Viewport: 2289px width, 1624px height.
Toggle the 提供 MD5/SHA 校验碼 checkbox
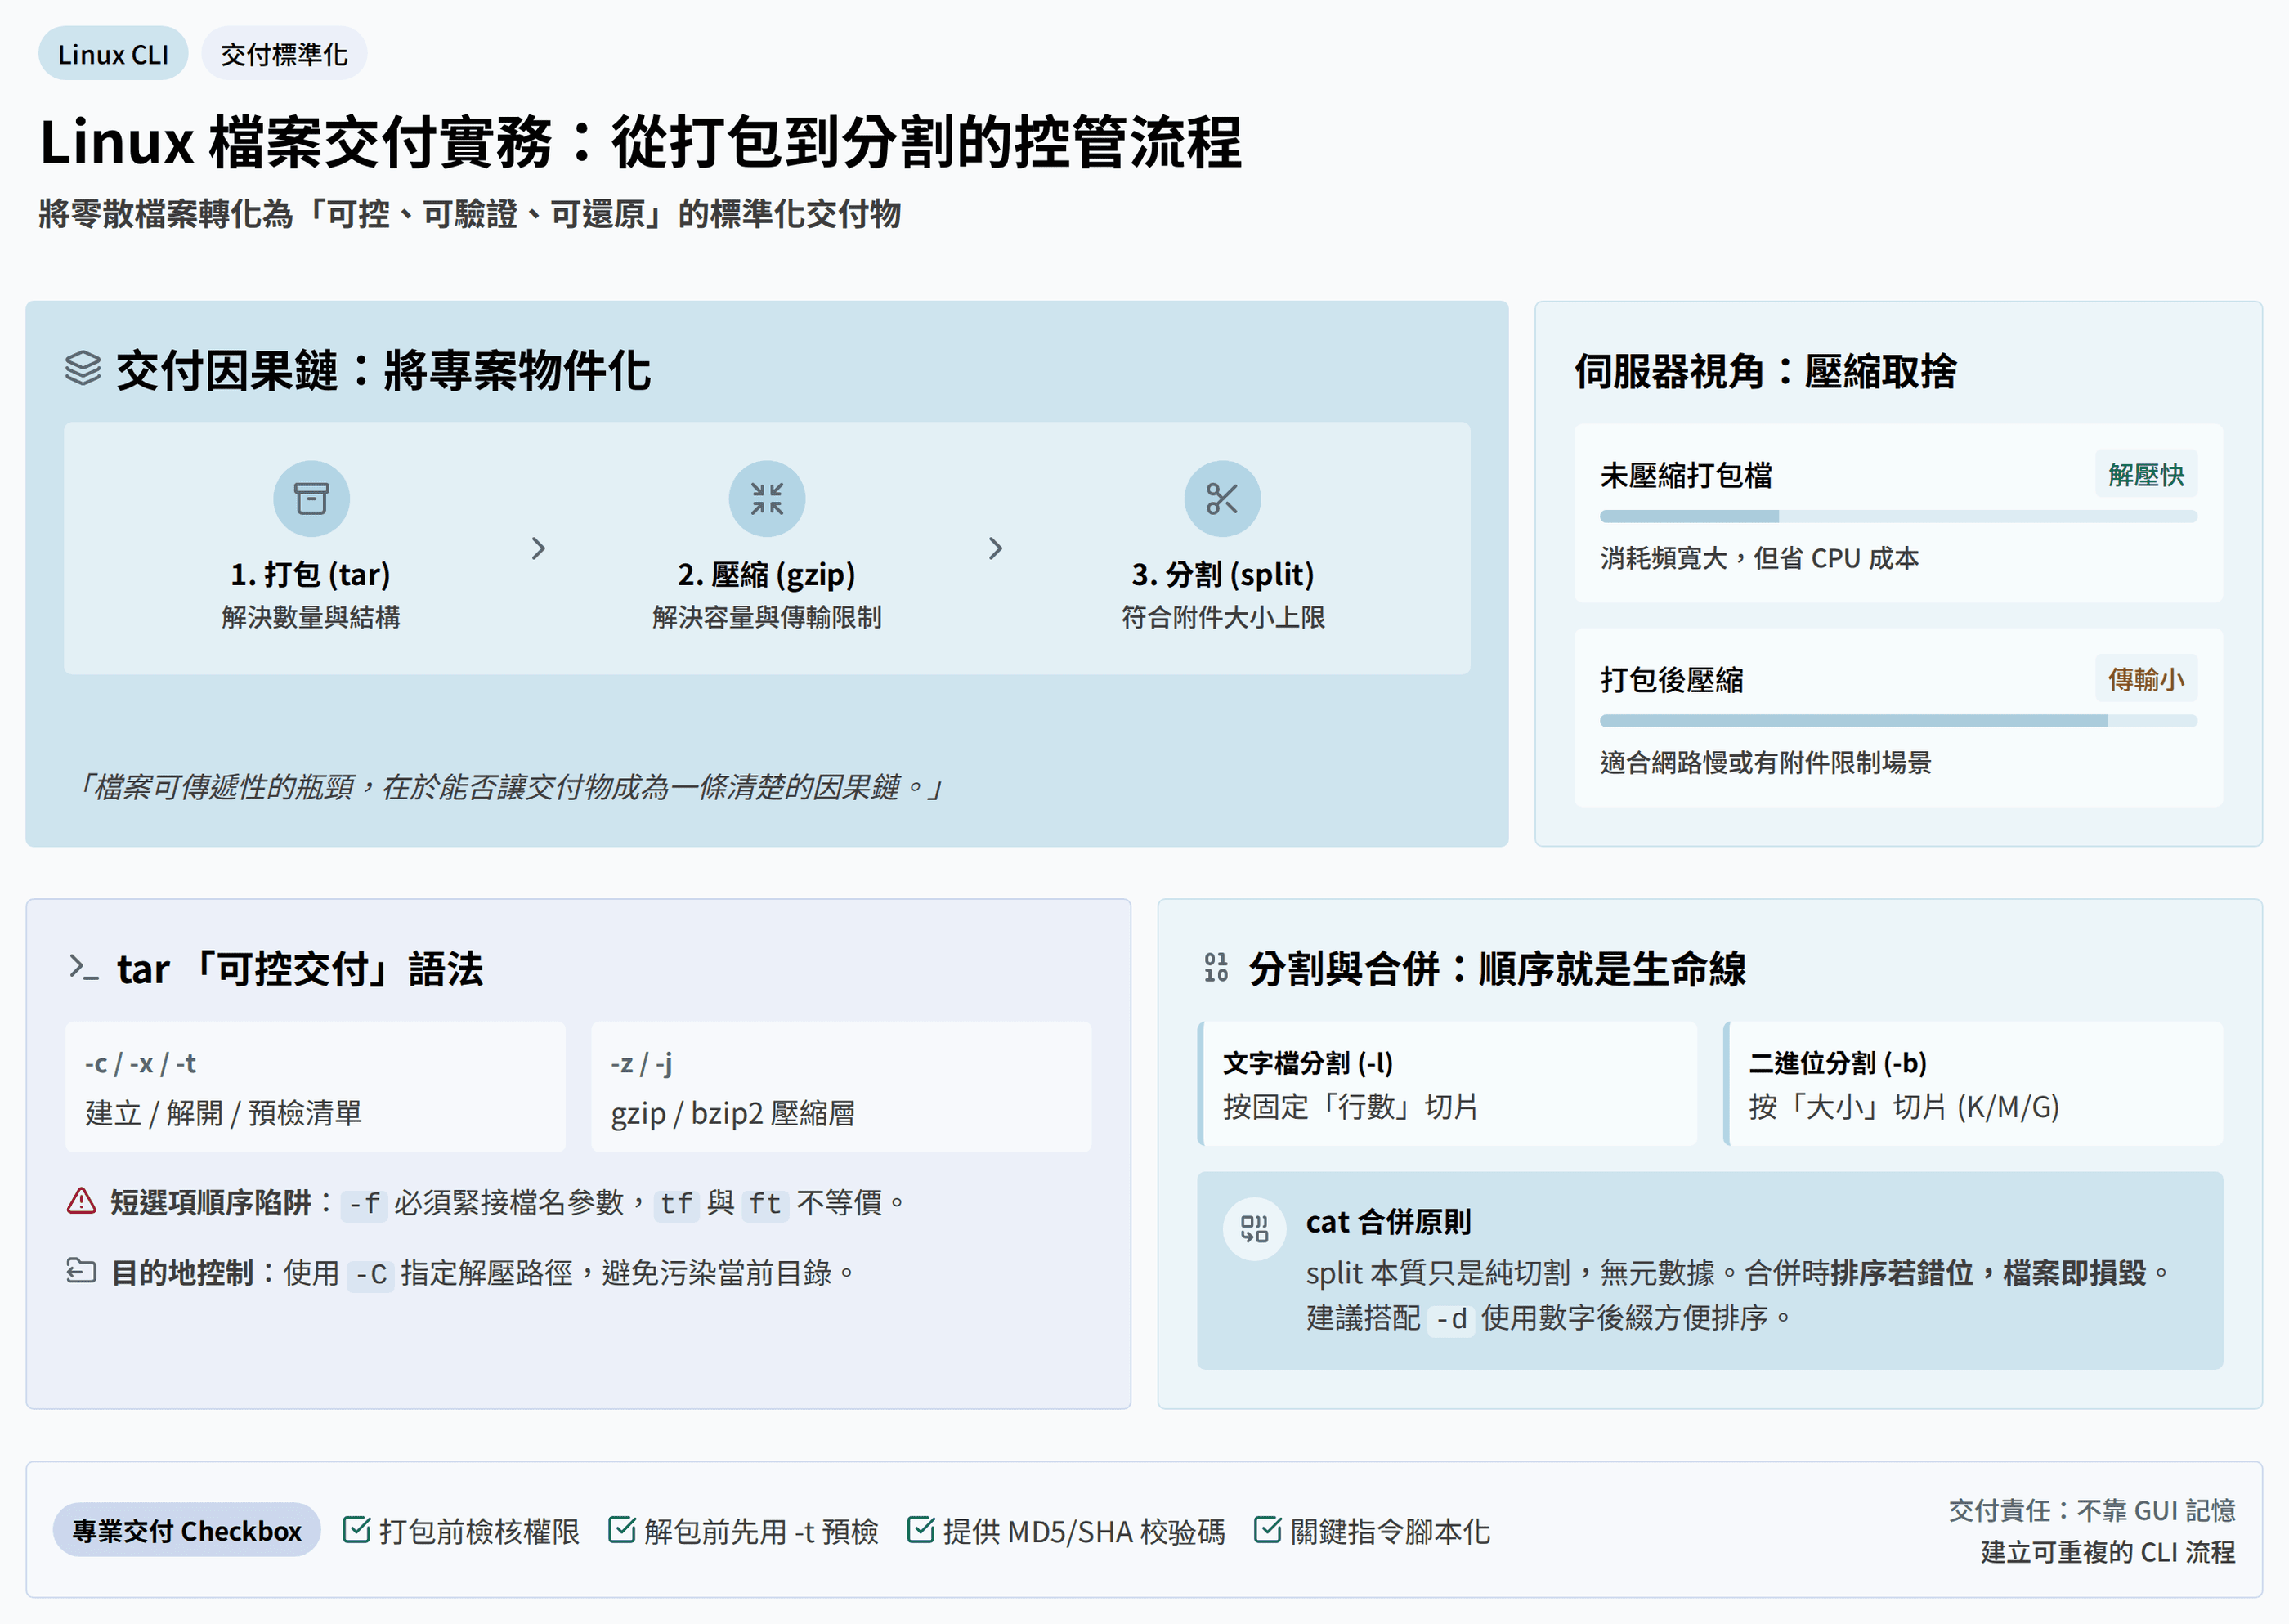coord(920,1529)
